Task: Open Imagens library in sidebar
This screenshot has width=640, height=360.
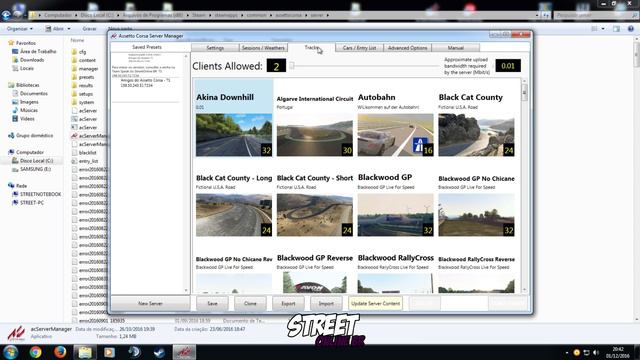Action: coord(29,102)
